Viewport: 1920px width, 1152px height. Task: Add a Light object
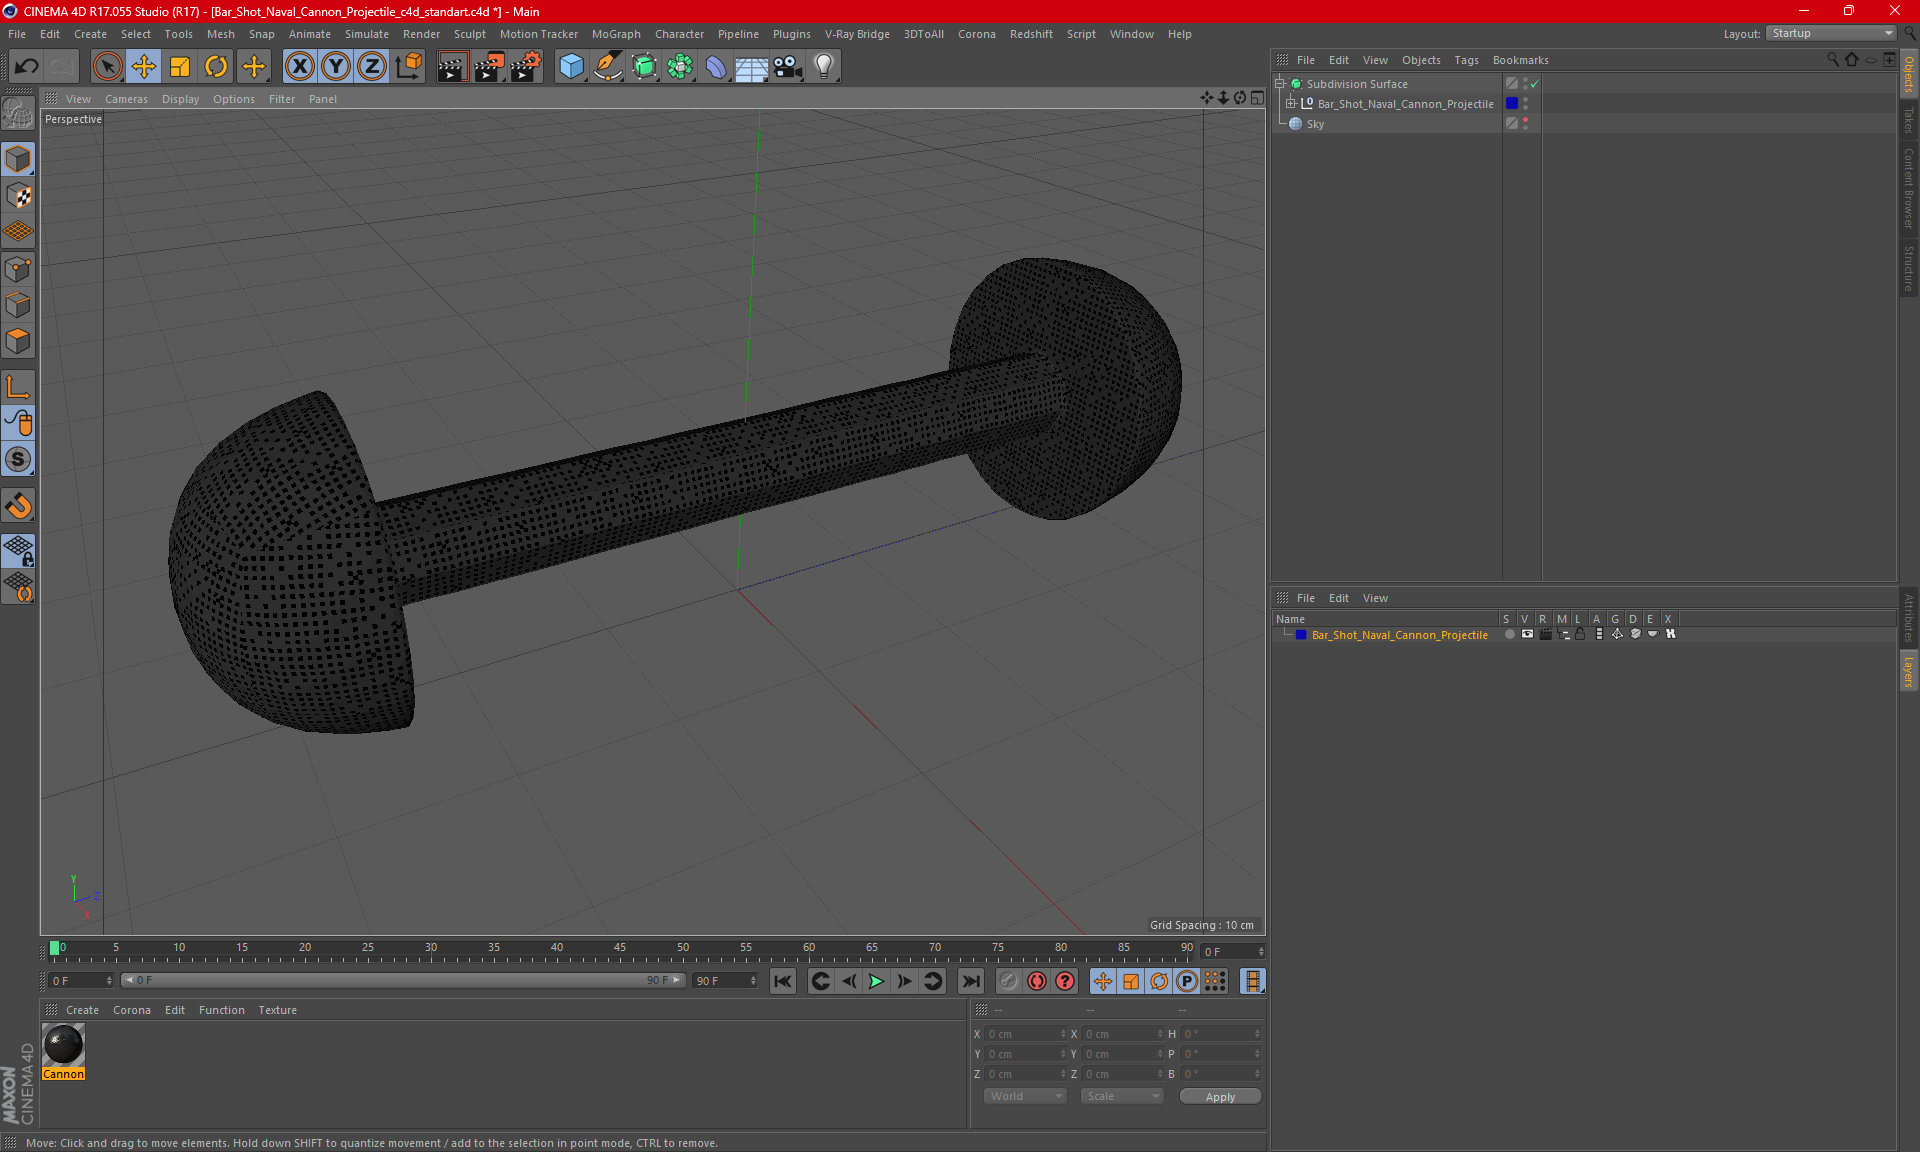click(824, 66)
